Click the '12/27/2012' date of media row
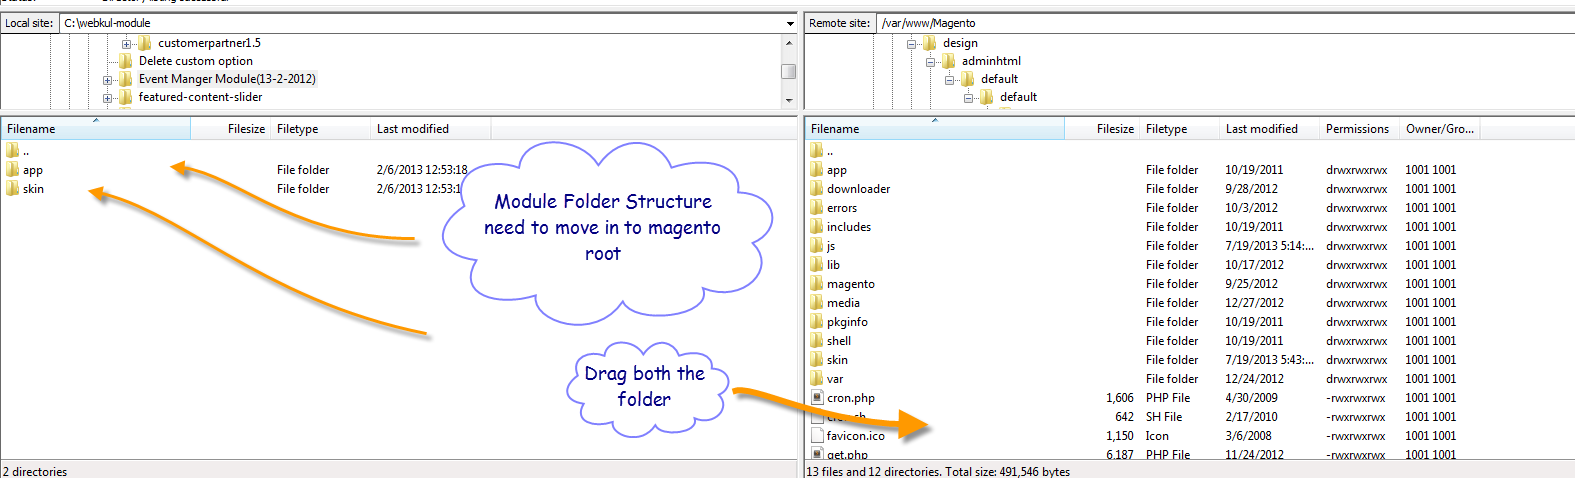 point(1254,303)
